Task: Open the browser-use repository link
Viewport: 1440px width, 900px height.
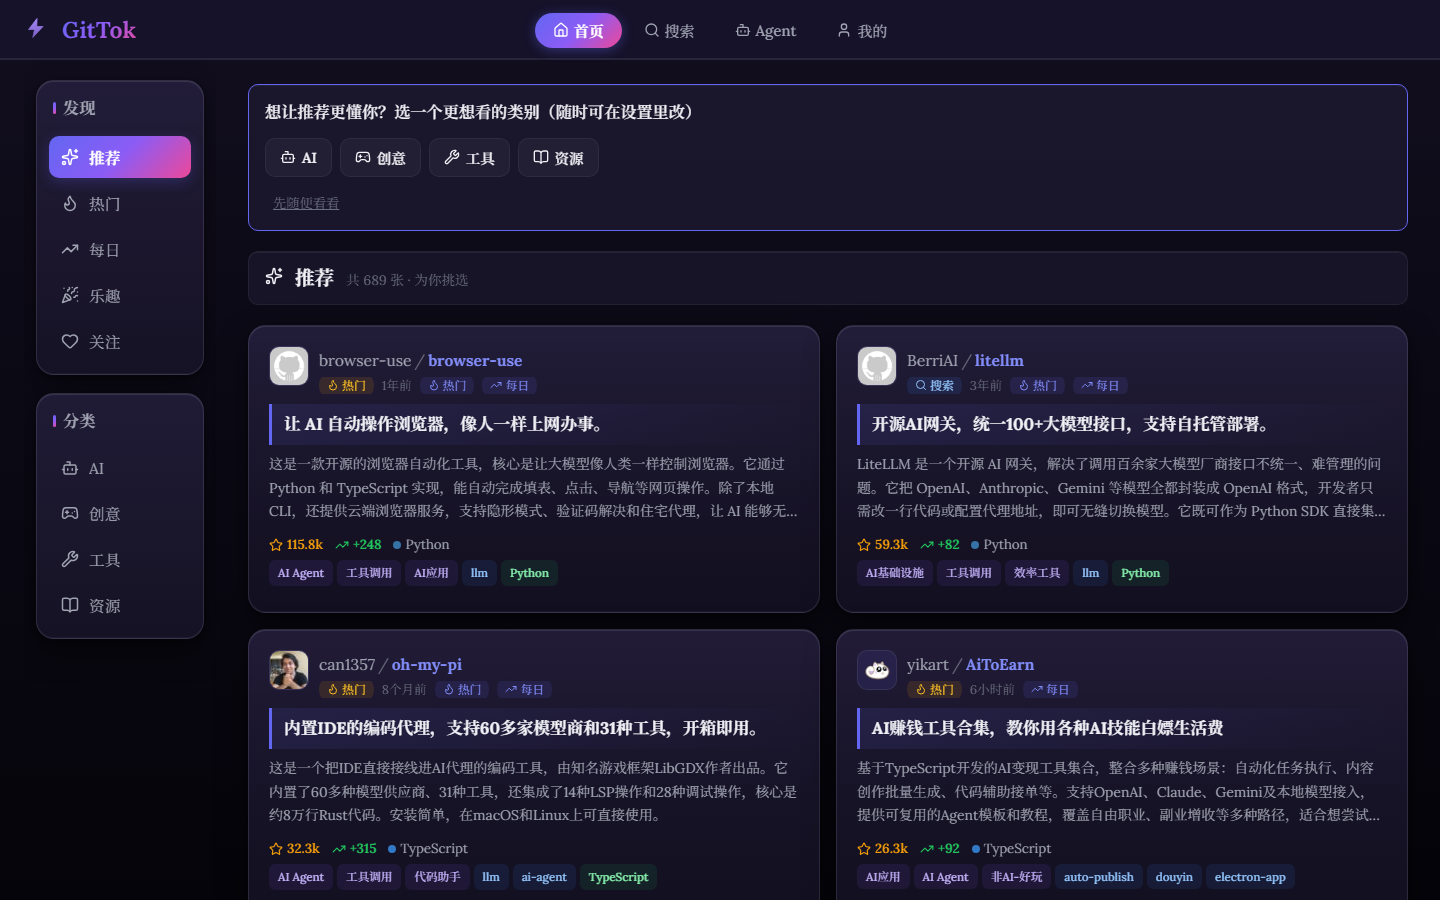Action: point(475,360)
